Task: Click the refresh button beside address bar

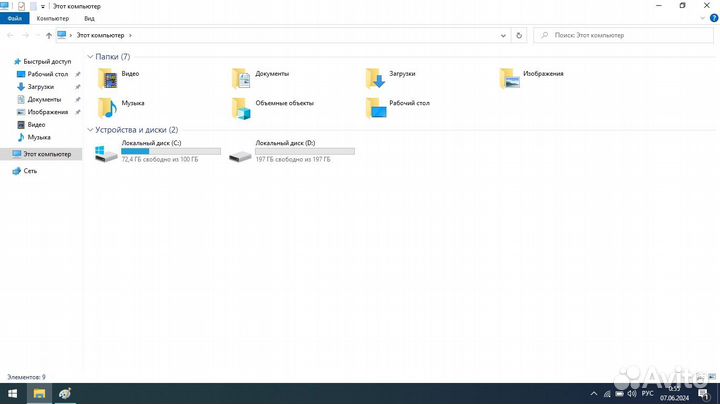Action: click(x=519, y=35)
